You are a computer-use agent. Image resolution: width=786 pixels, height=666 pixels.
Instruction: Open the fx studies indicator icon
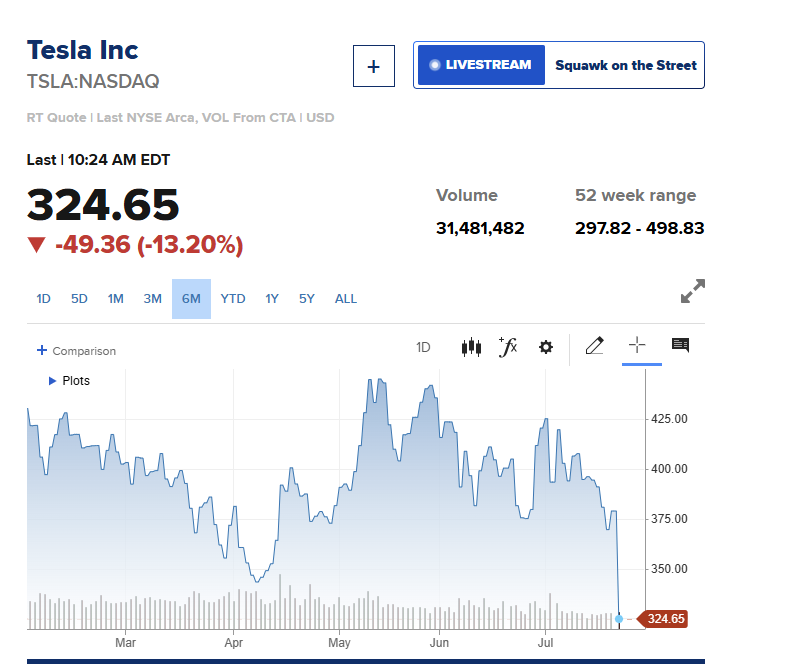coord(508,347)
